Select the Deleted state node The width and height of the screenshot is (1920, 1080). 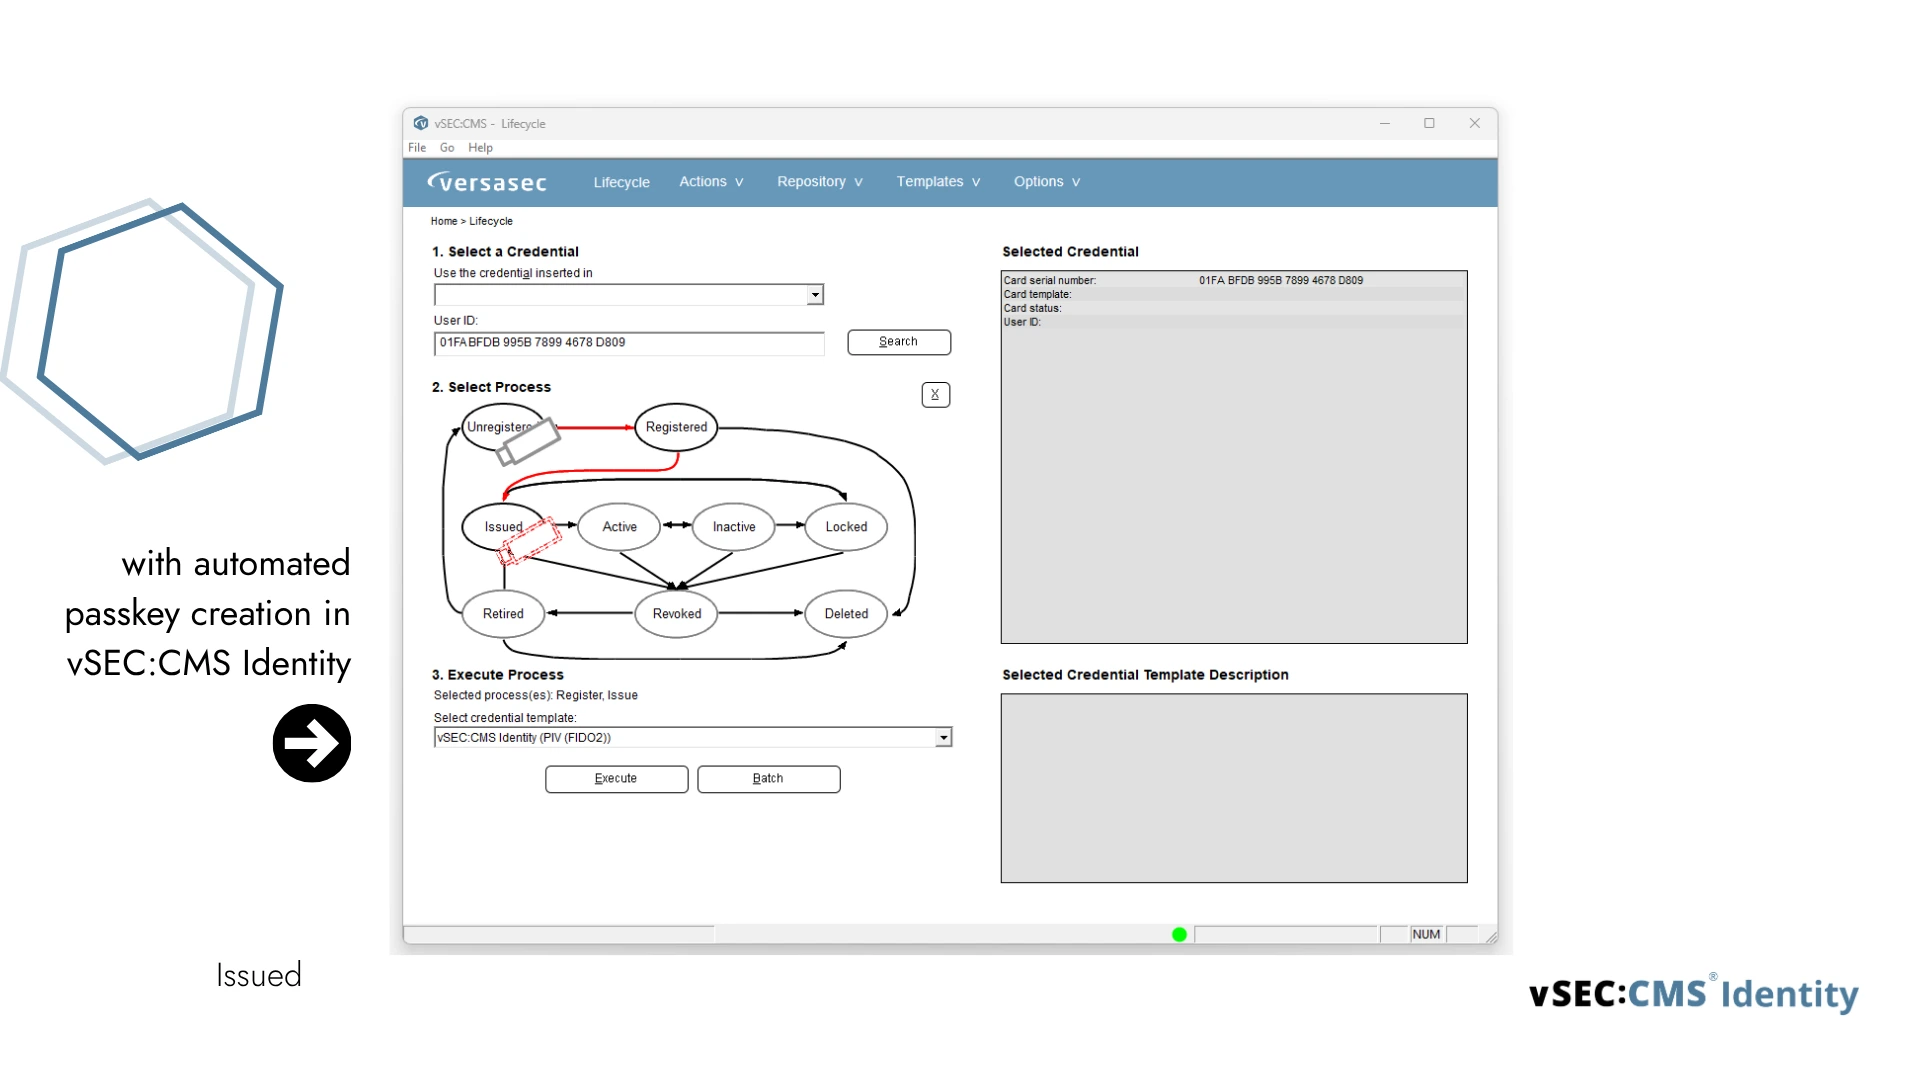[x=846, y=614]
